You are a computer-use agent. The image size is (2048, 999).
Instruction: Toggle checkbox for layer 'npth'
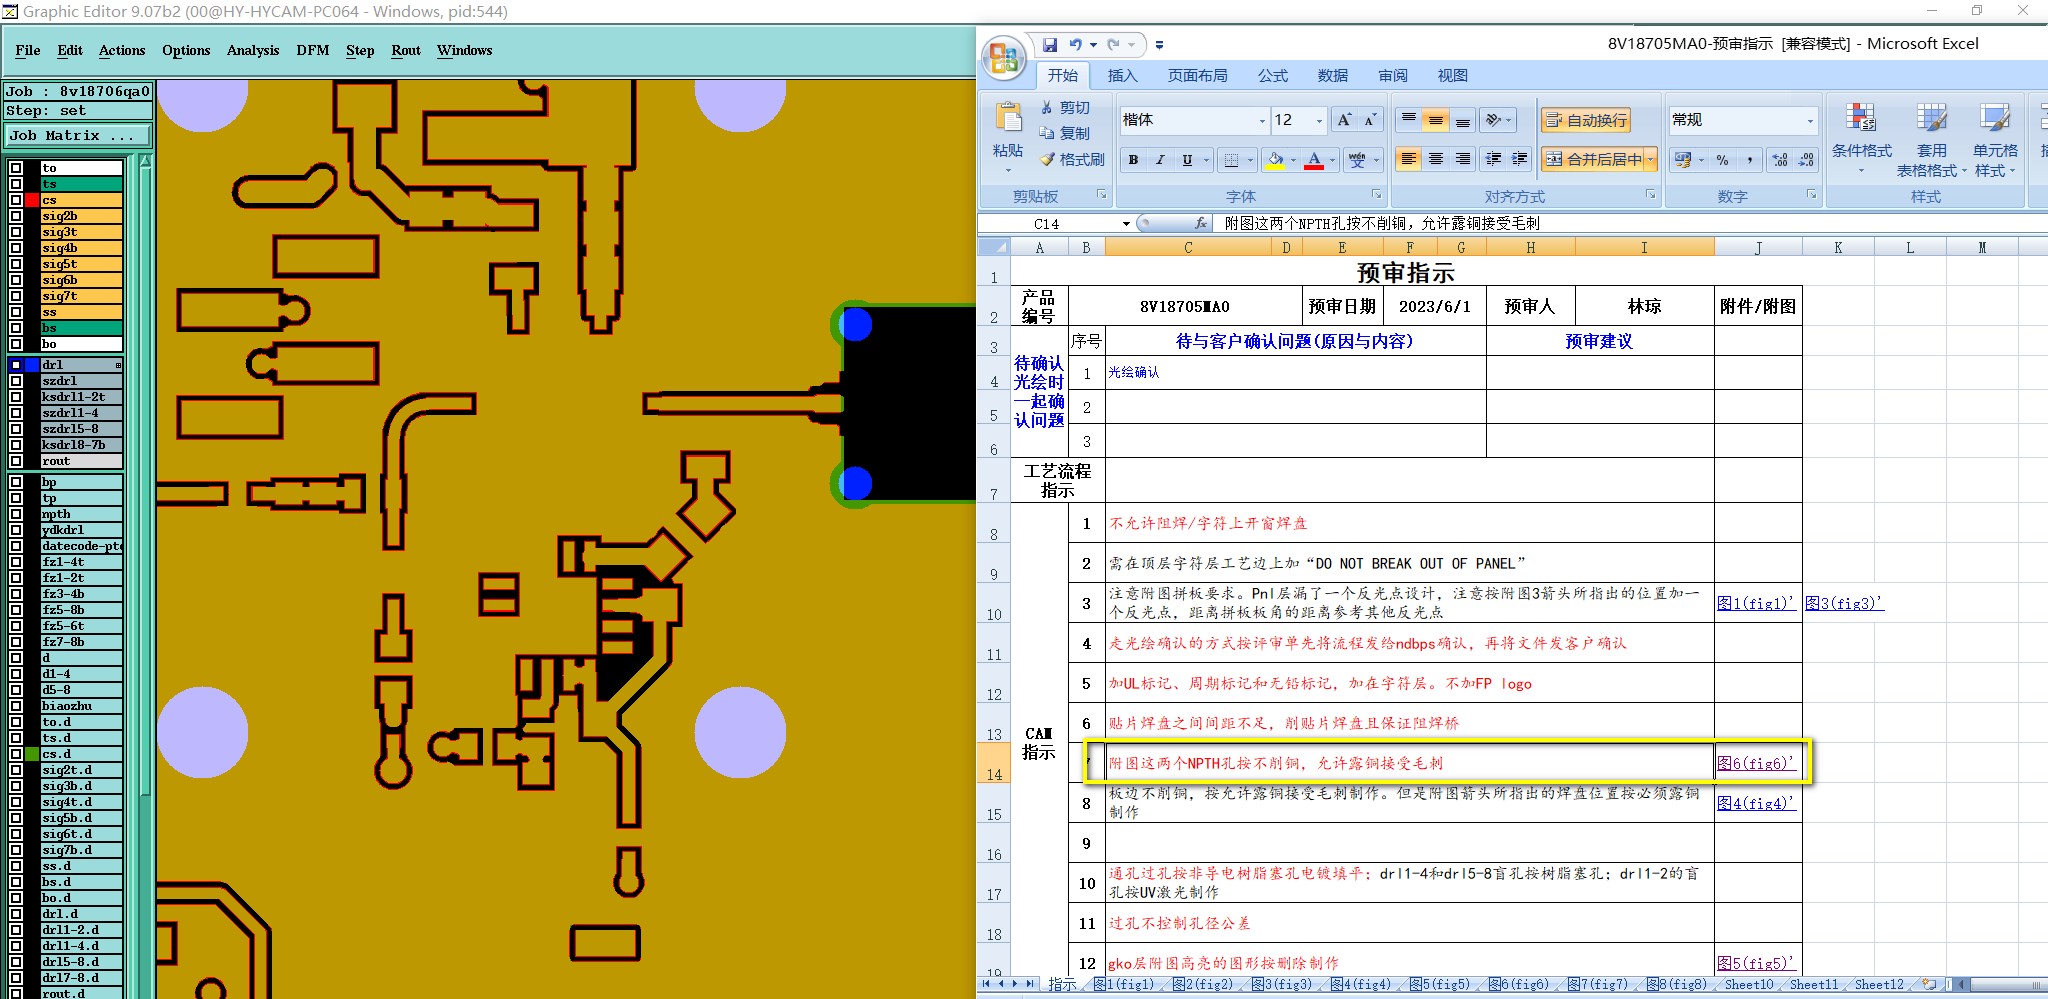tap(16, 514)
